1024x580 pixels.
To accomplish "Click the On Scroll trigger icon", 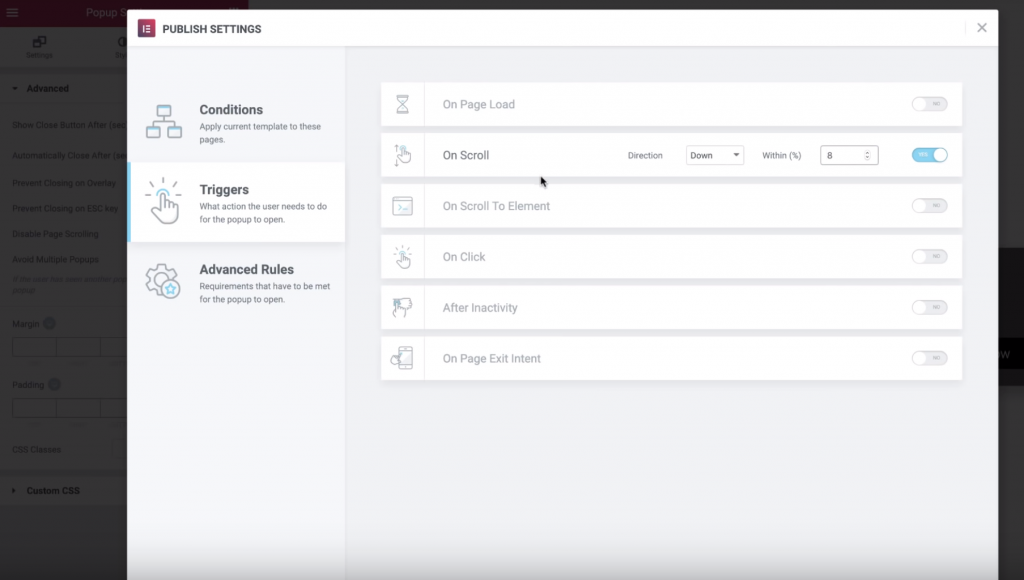I will point(402,155).
